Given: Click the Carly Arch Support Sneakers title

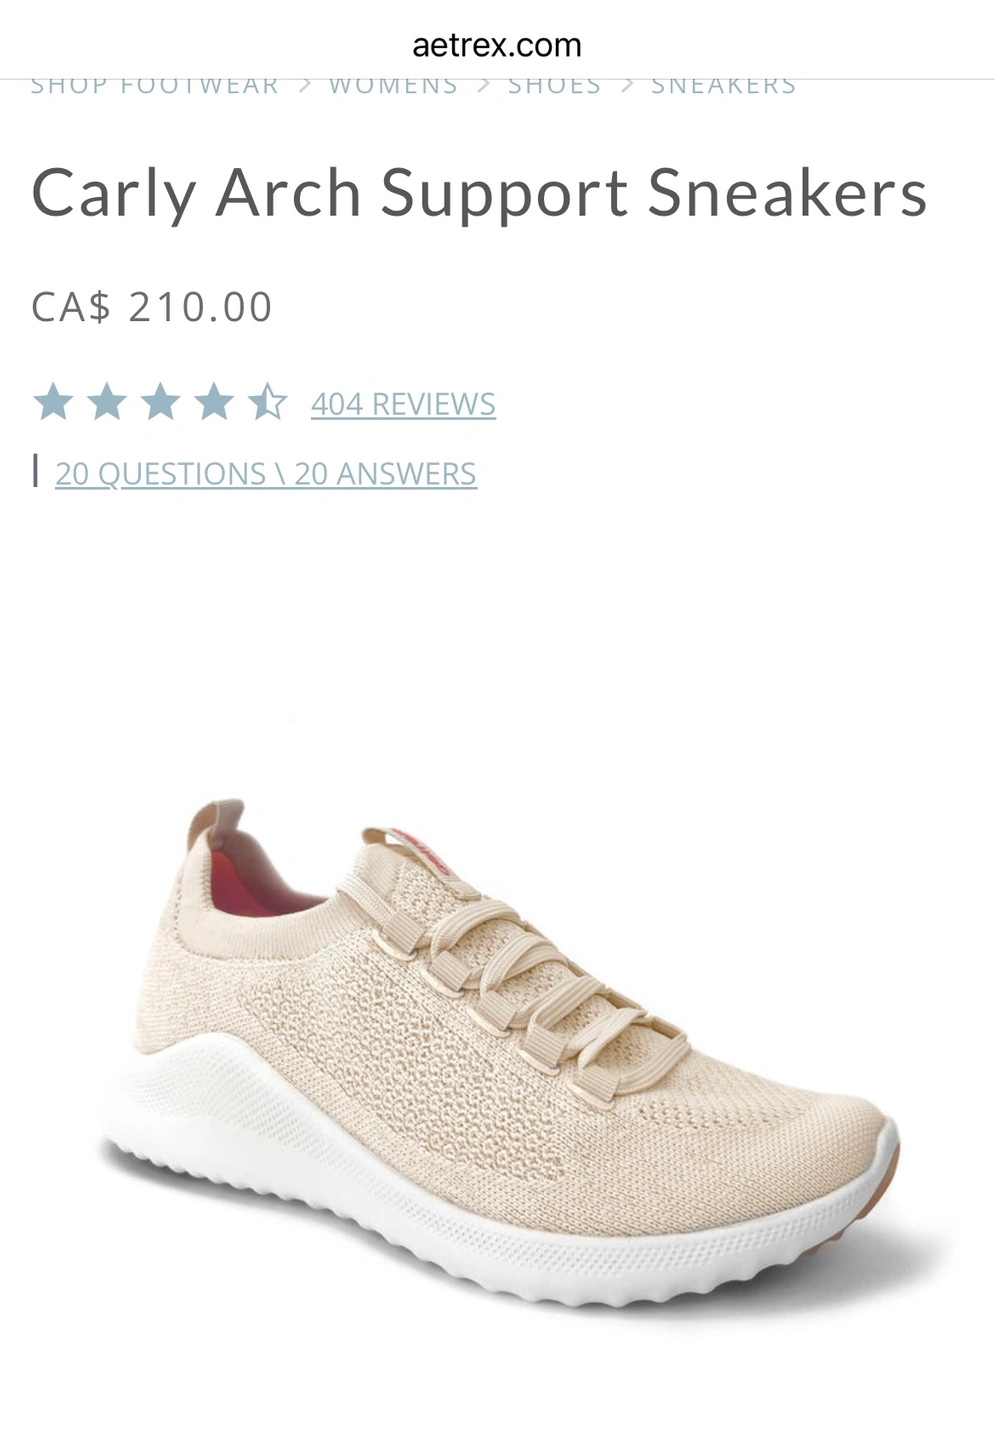Looking at the screenshot, I should click(479, 193).
